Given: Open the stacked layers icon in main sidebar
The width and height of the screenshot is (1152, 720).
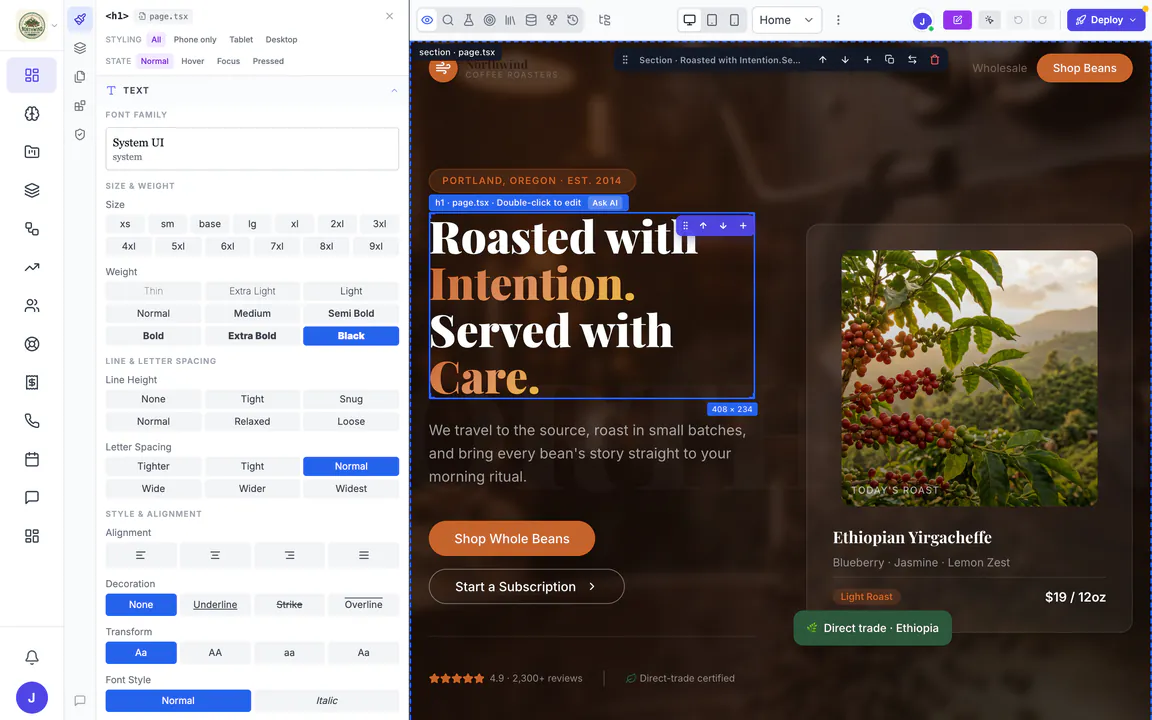Looking at the screenshot, I should coord(32,190).
